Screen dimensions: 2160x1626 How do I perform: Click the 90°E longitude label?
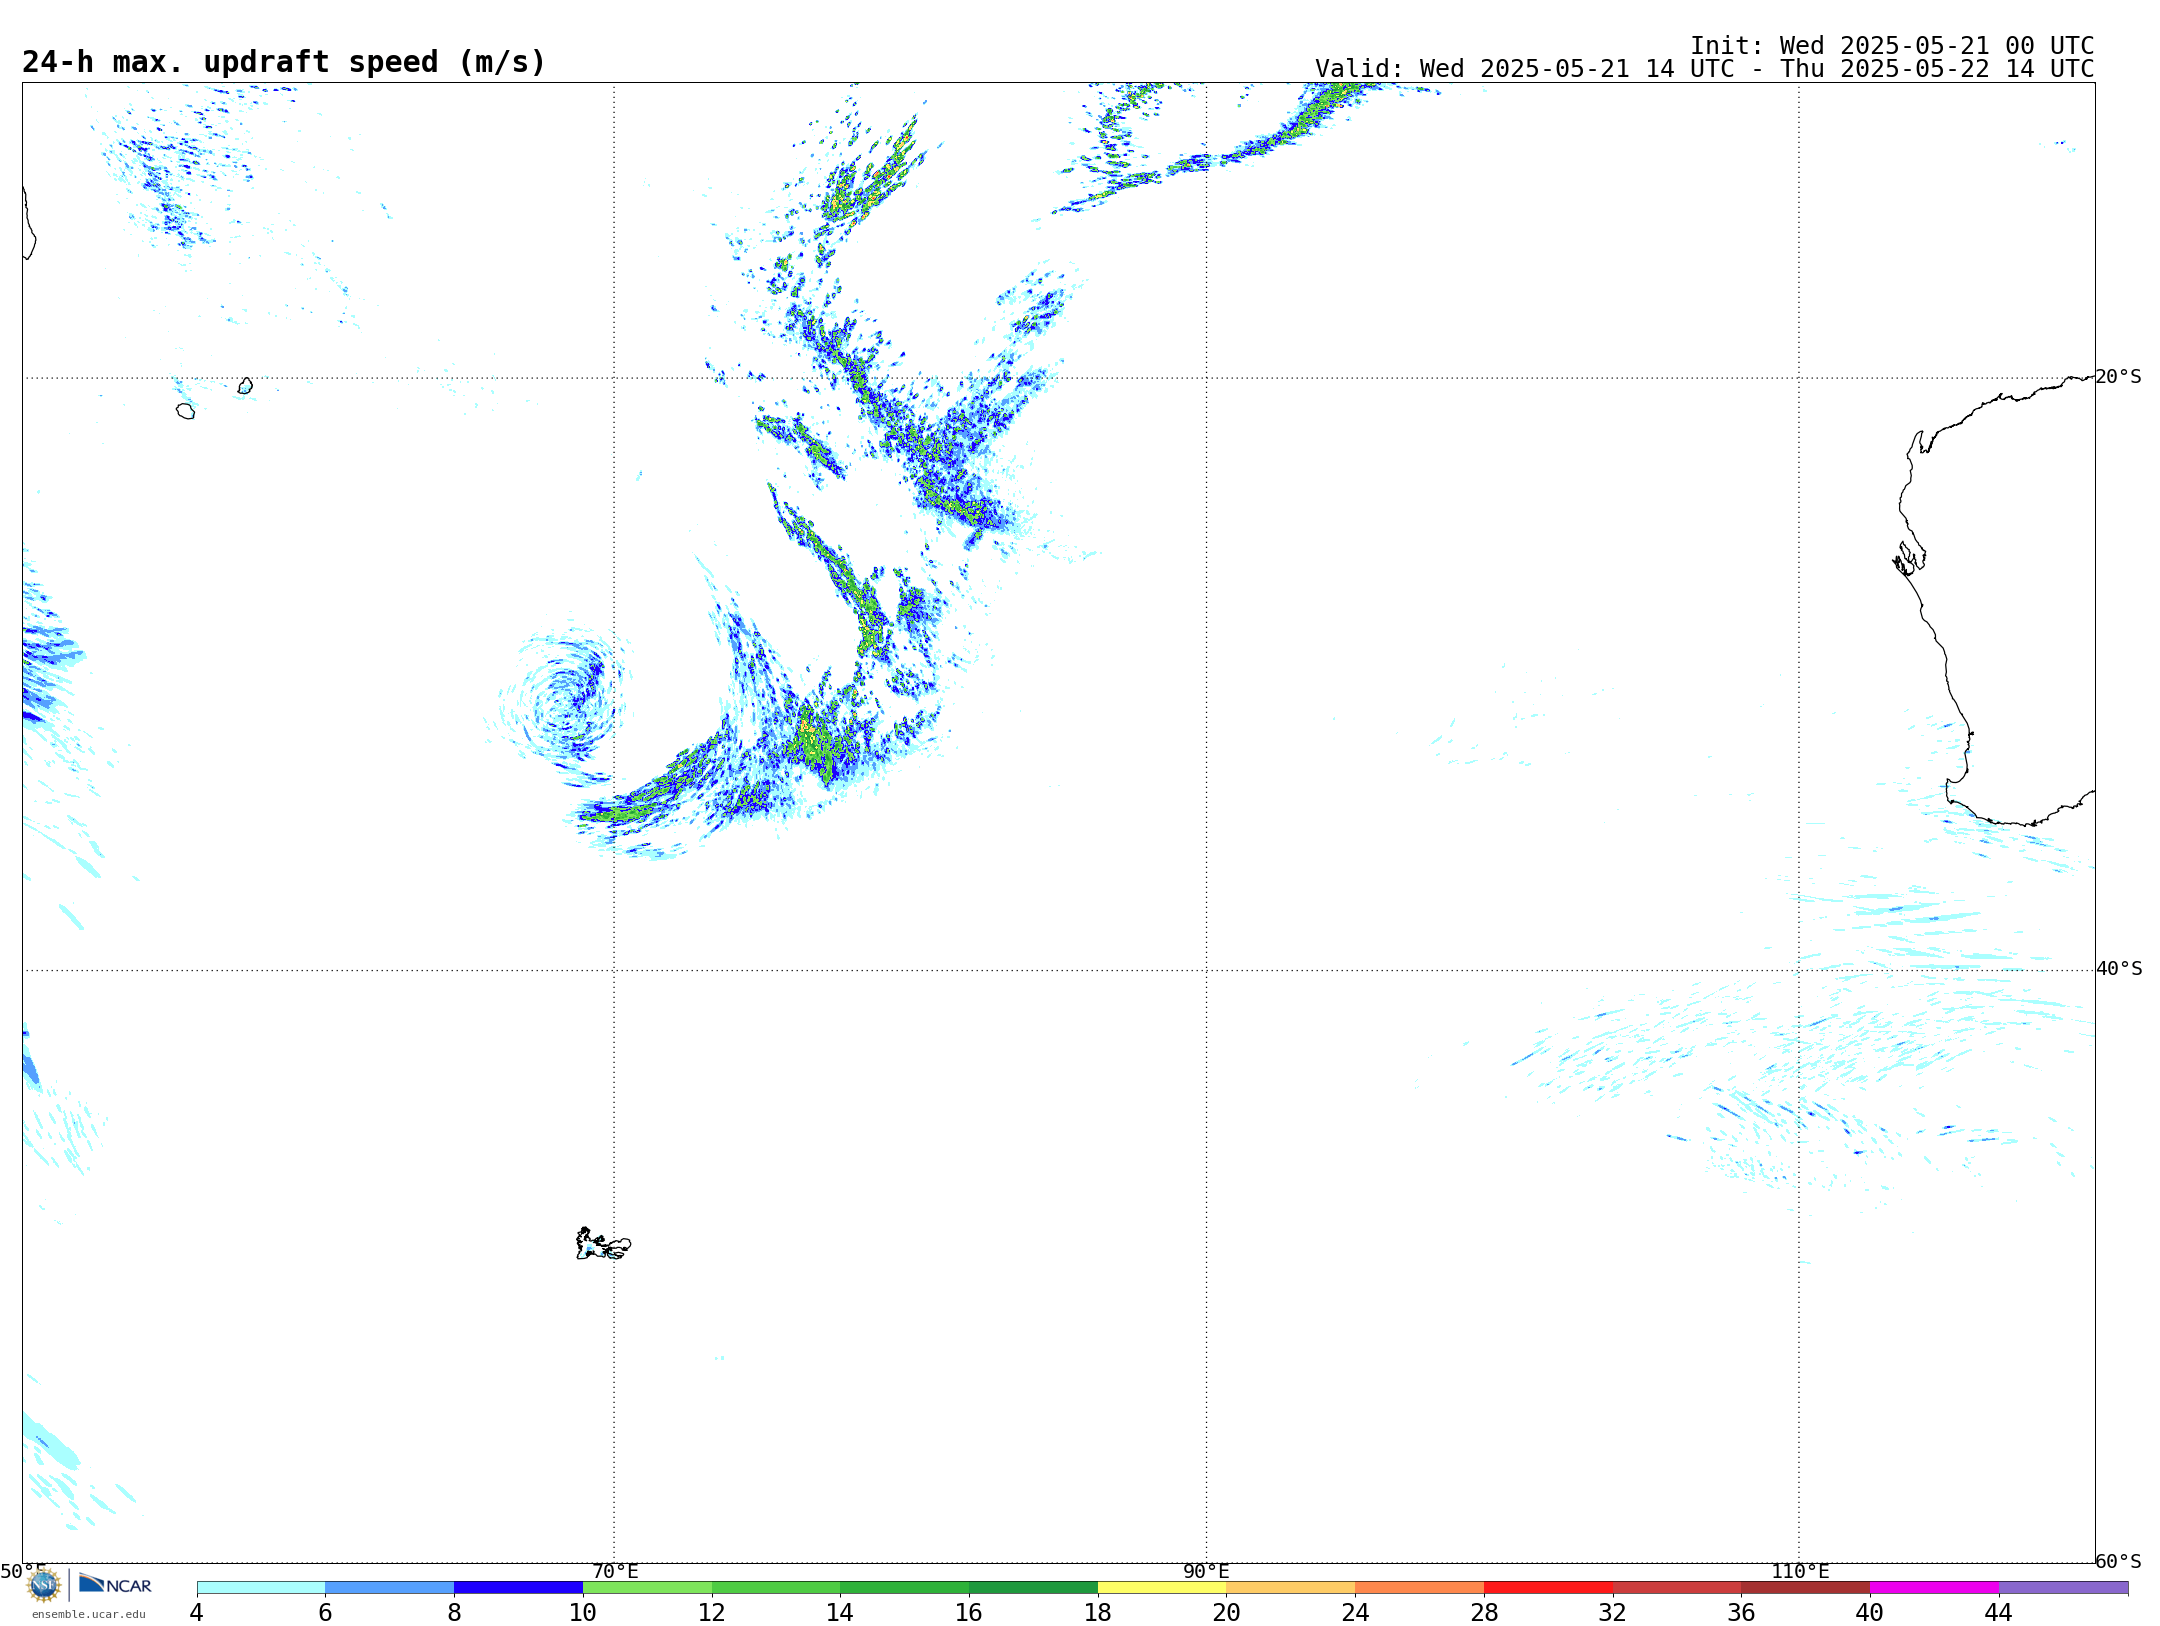point(1207,1572)
